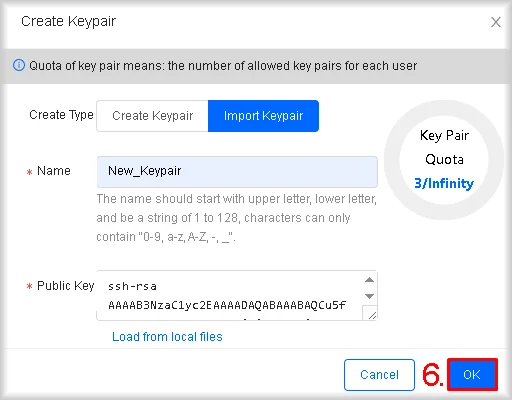Viewport: 512px width, 400px height.
Task: Click the Public Key scroll up arrow
Action: point(369,280)
